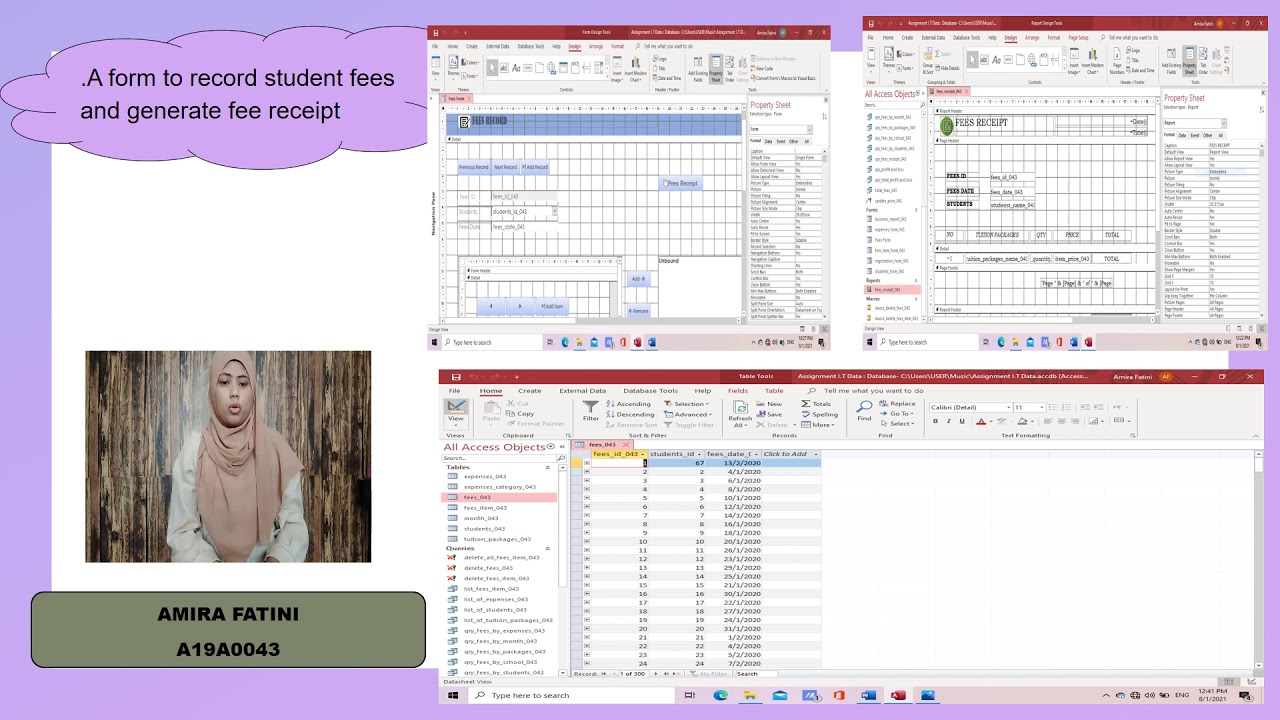The width and height of the screenshot is (1280, 720).
Task: Click Toggle Filter in Sort & Filter
Action: [690, 424]
